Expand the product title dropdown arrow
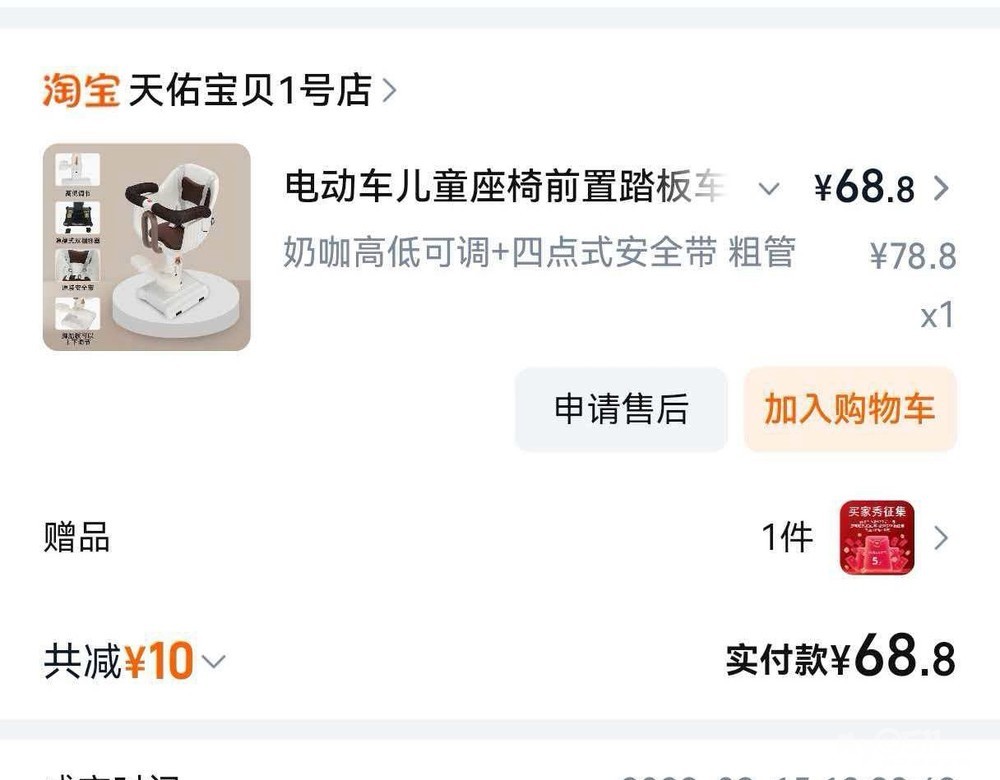 [x=768, y=189]
